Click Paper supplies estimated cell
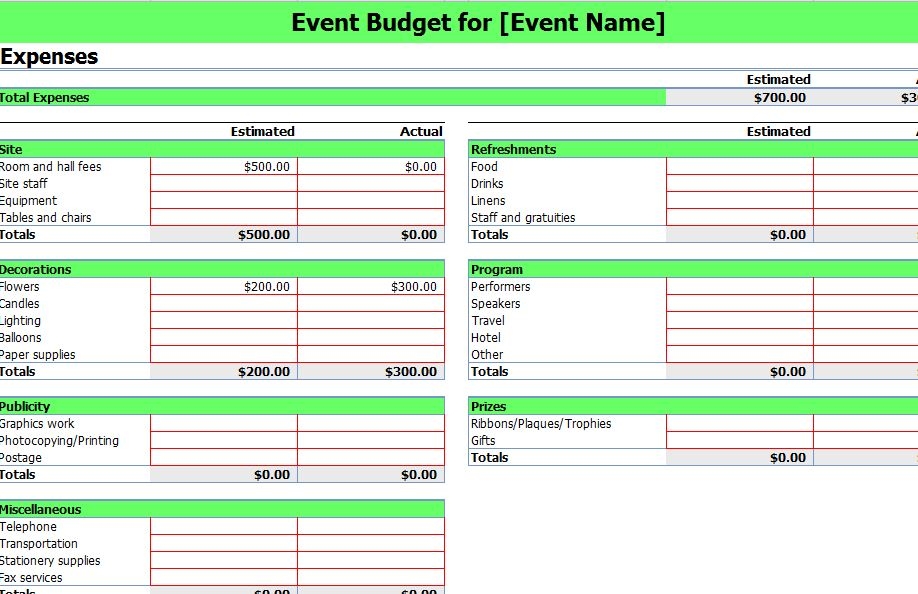 click(x=224, y=354)
